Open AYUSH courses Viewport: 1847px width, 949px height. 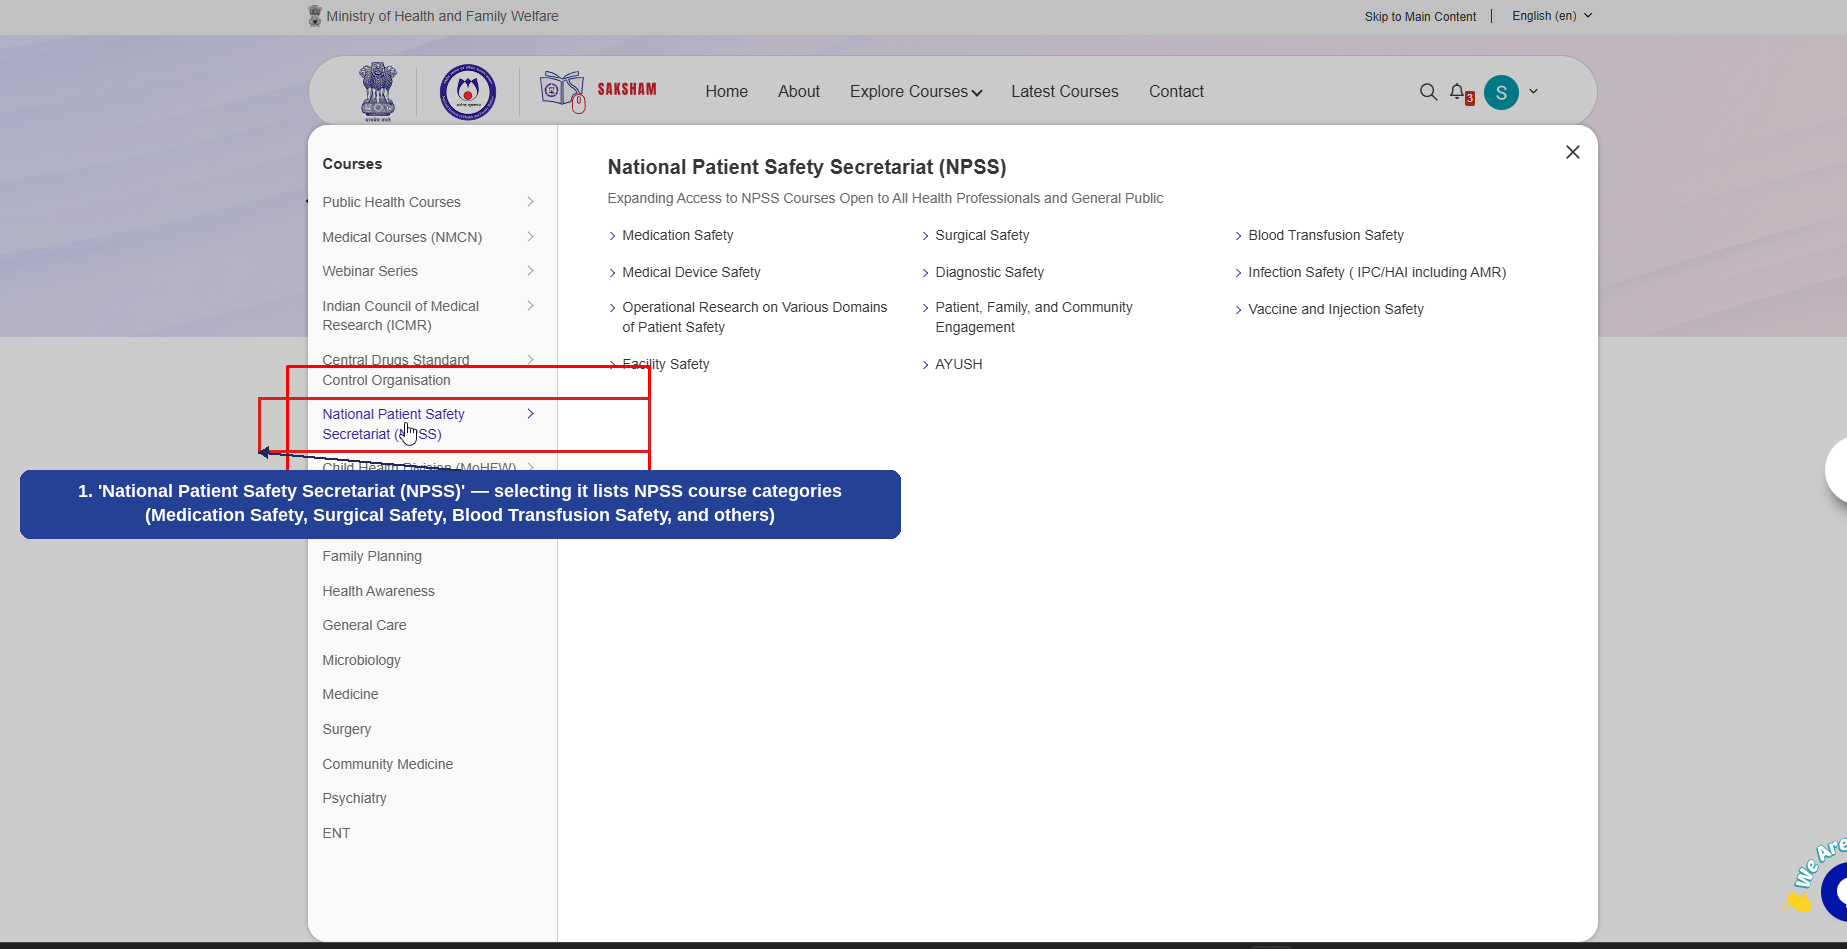pos(958,364)
